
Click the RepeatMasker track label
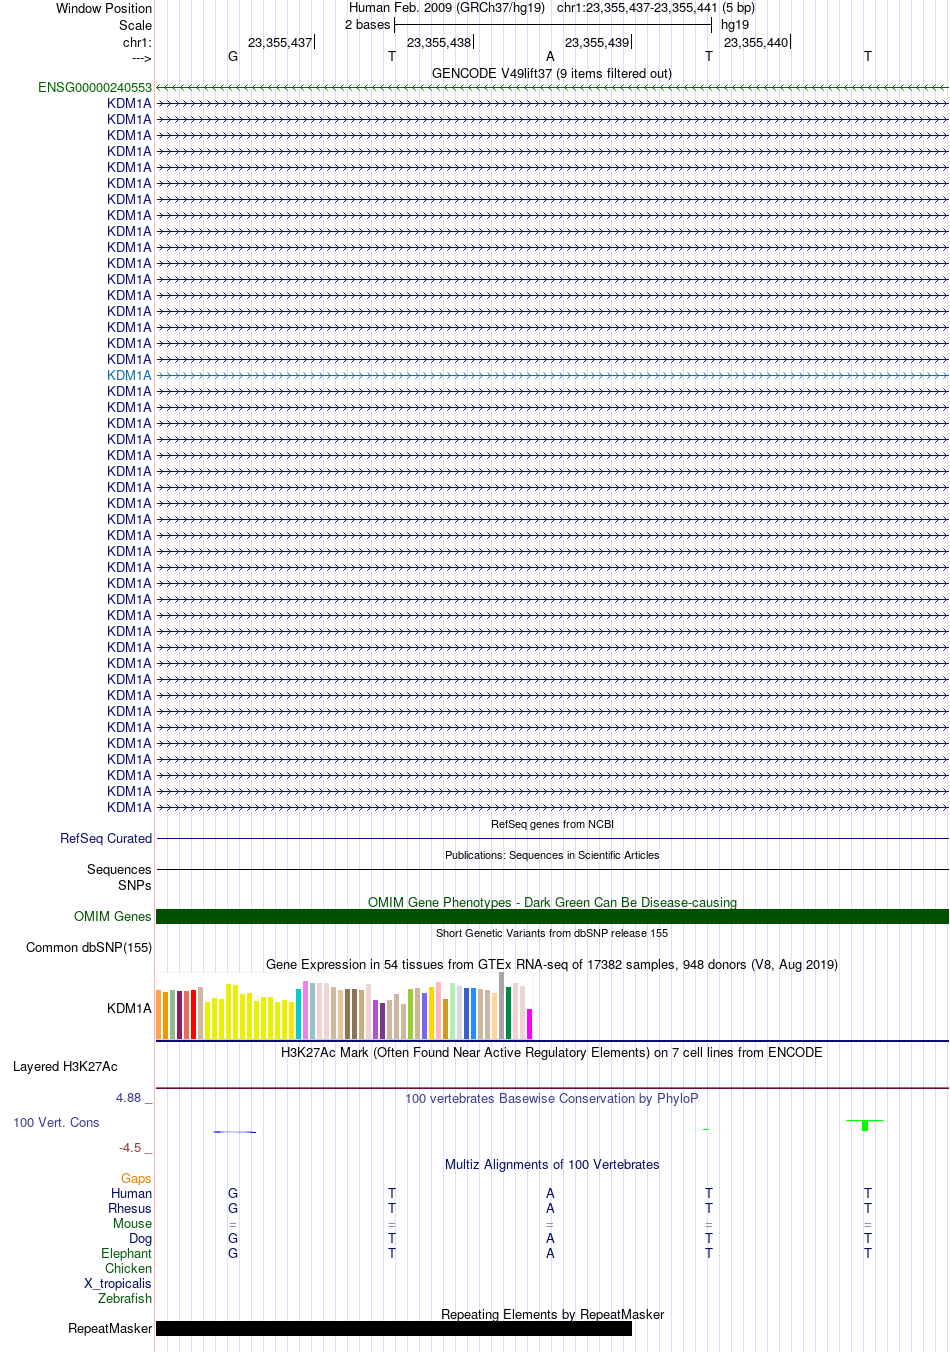tap(110, 1329)
